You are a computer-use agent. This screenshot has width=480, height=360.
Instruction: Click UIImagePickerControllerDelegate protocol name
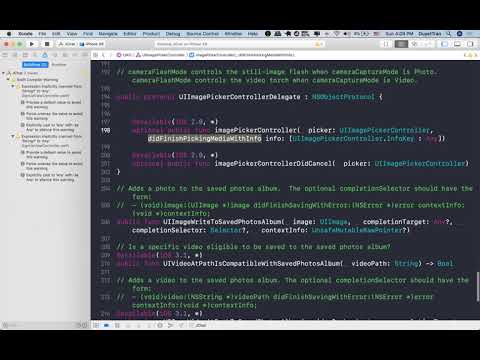tap(239, 97)
